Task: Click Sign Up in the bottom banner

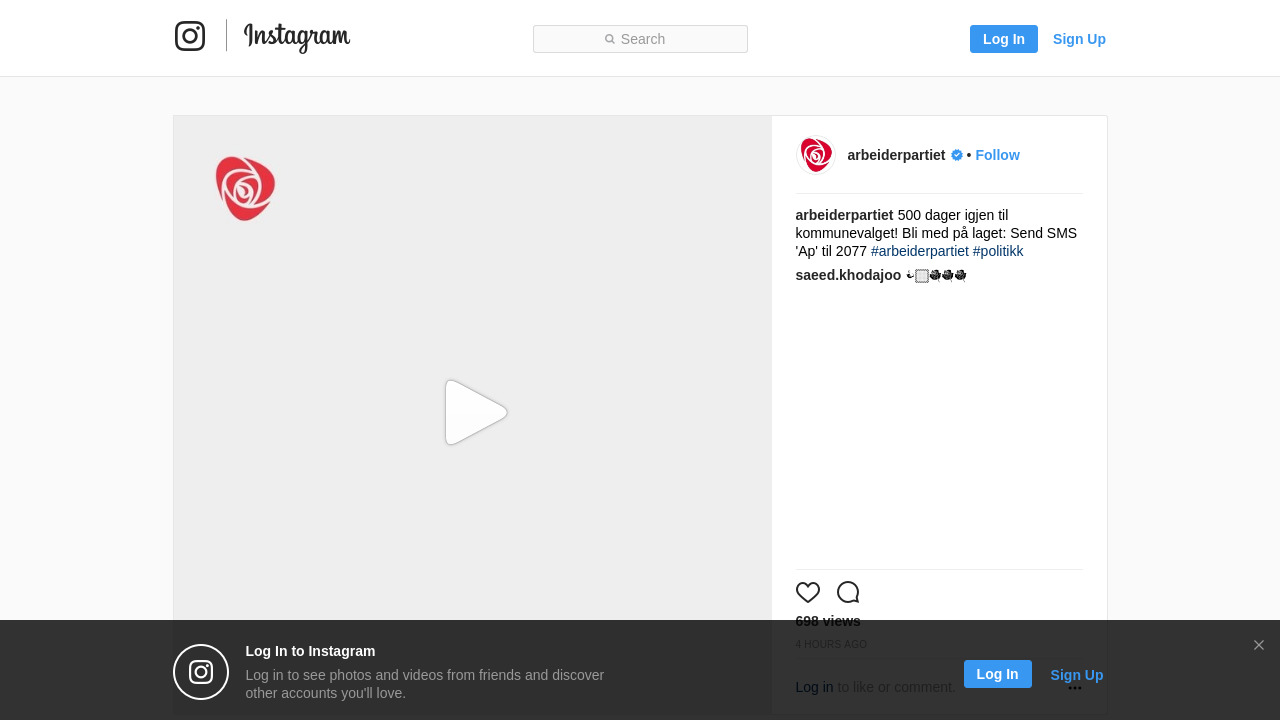Action: click(1077, 675)
